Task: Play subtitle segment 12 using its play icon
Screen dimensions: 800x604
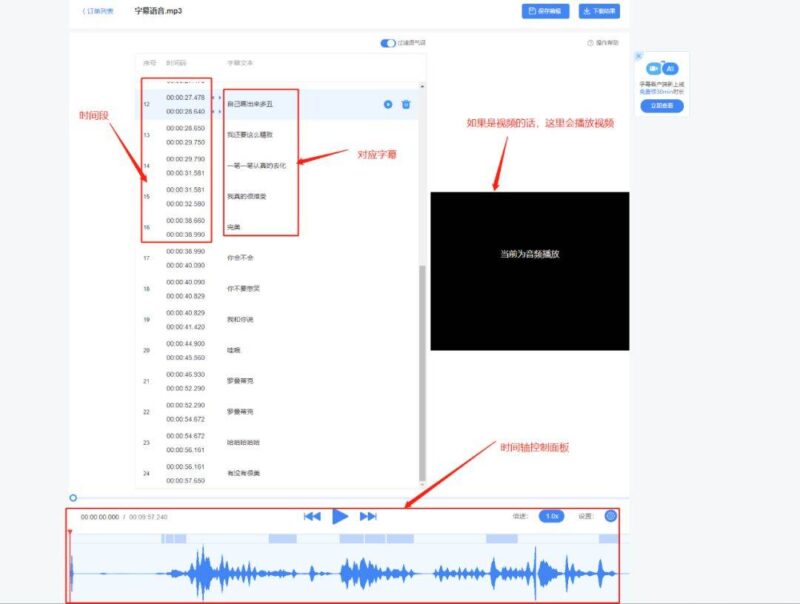Action: tap(388, 101)
